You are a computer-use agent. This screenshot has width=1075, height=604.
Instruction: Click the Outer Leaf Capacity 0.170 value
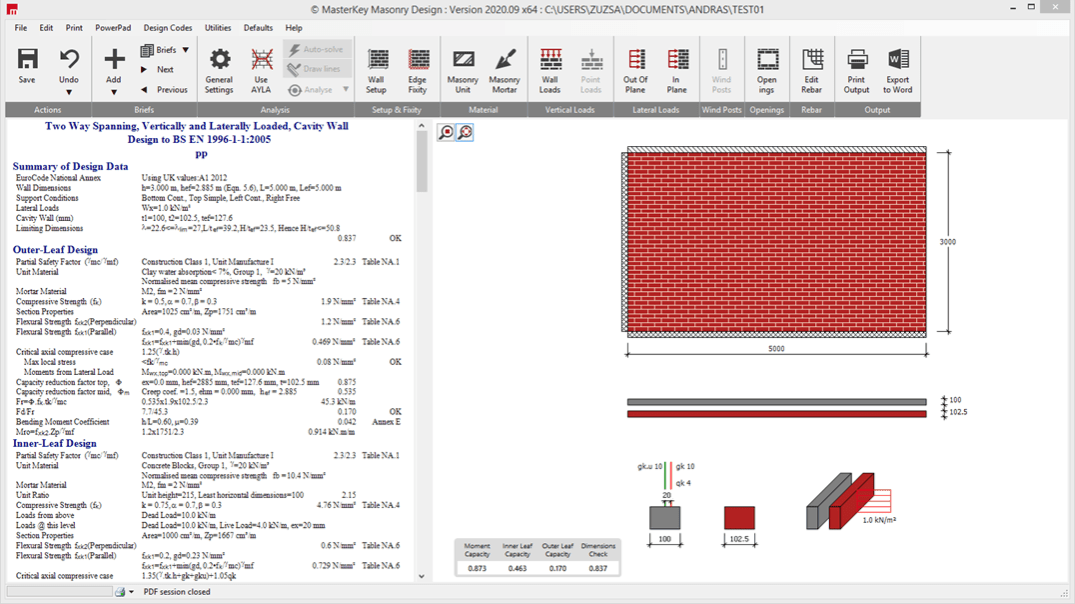click(x=557, y=568)
